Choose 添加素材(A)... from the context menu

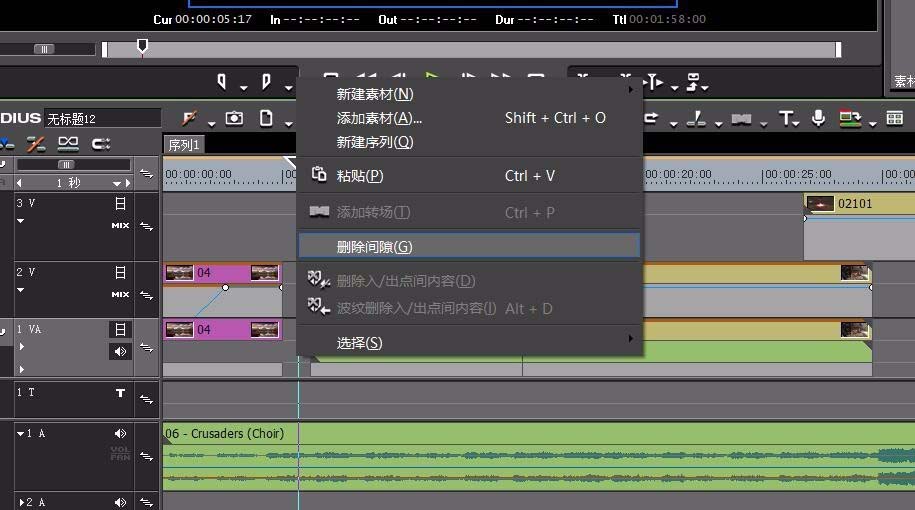[470, 118]
